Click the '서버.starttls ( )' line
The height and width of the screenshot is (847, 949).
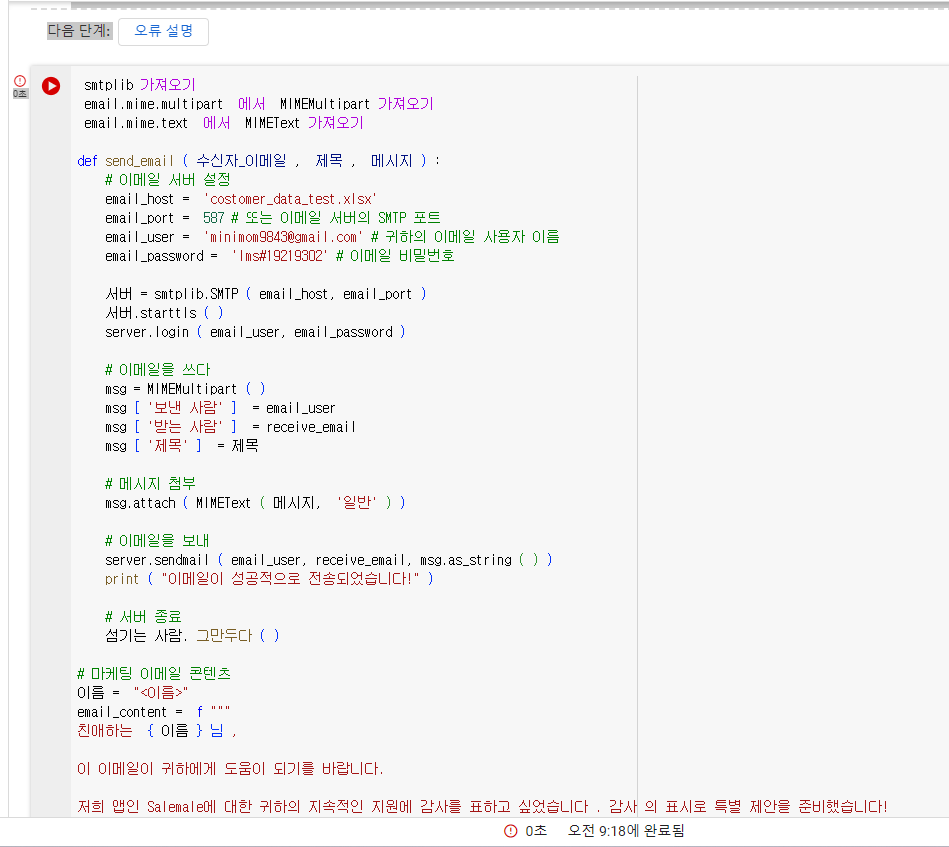[165, 313]
